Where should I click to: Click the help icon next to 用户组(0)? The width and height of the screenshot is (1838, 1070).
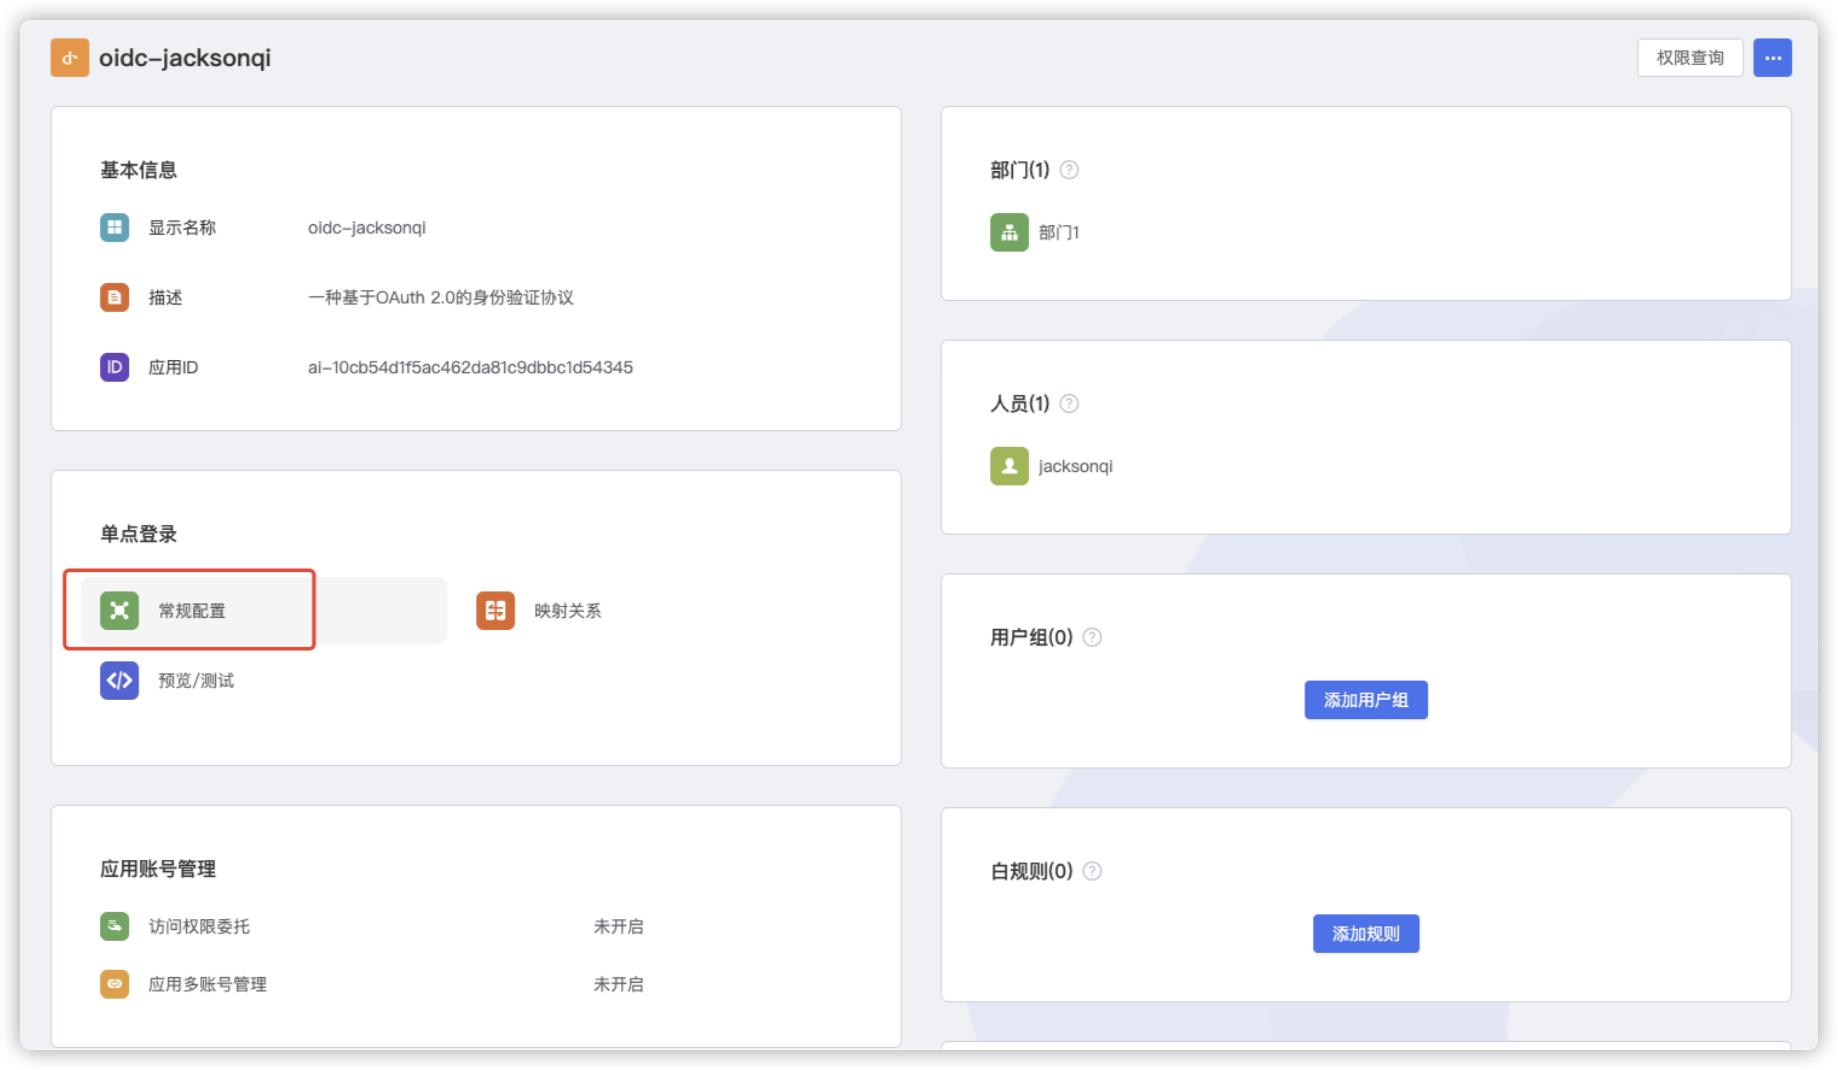click(x=1092, y=637)
